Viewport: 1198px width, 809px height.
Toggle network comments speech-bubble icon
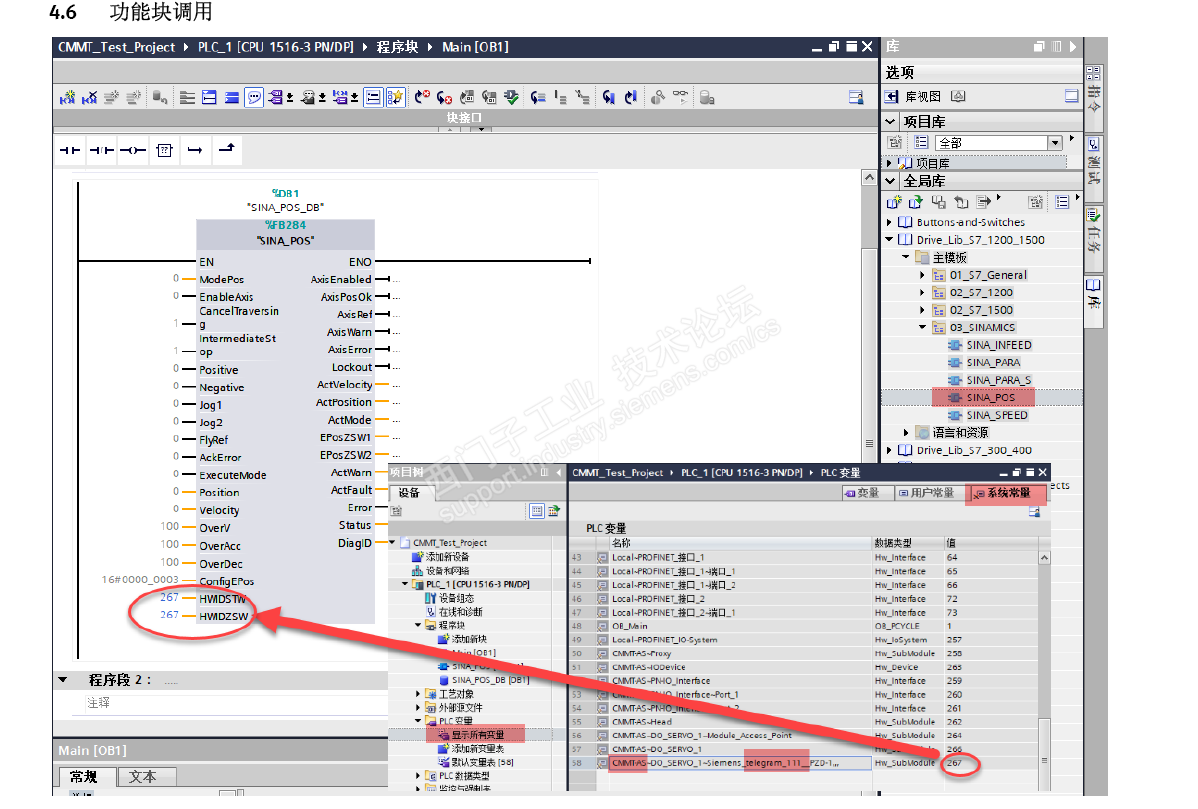pos(254,97)
